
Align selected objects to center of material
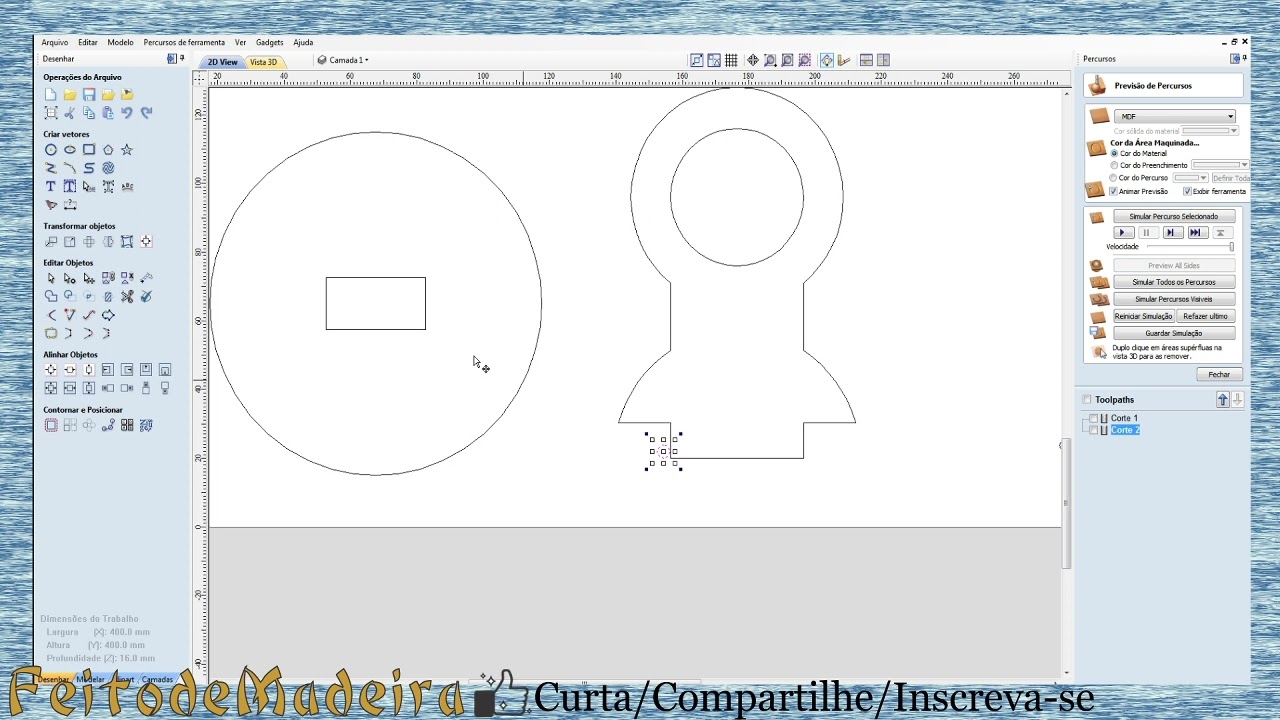(x=51, y=370)
